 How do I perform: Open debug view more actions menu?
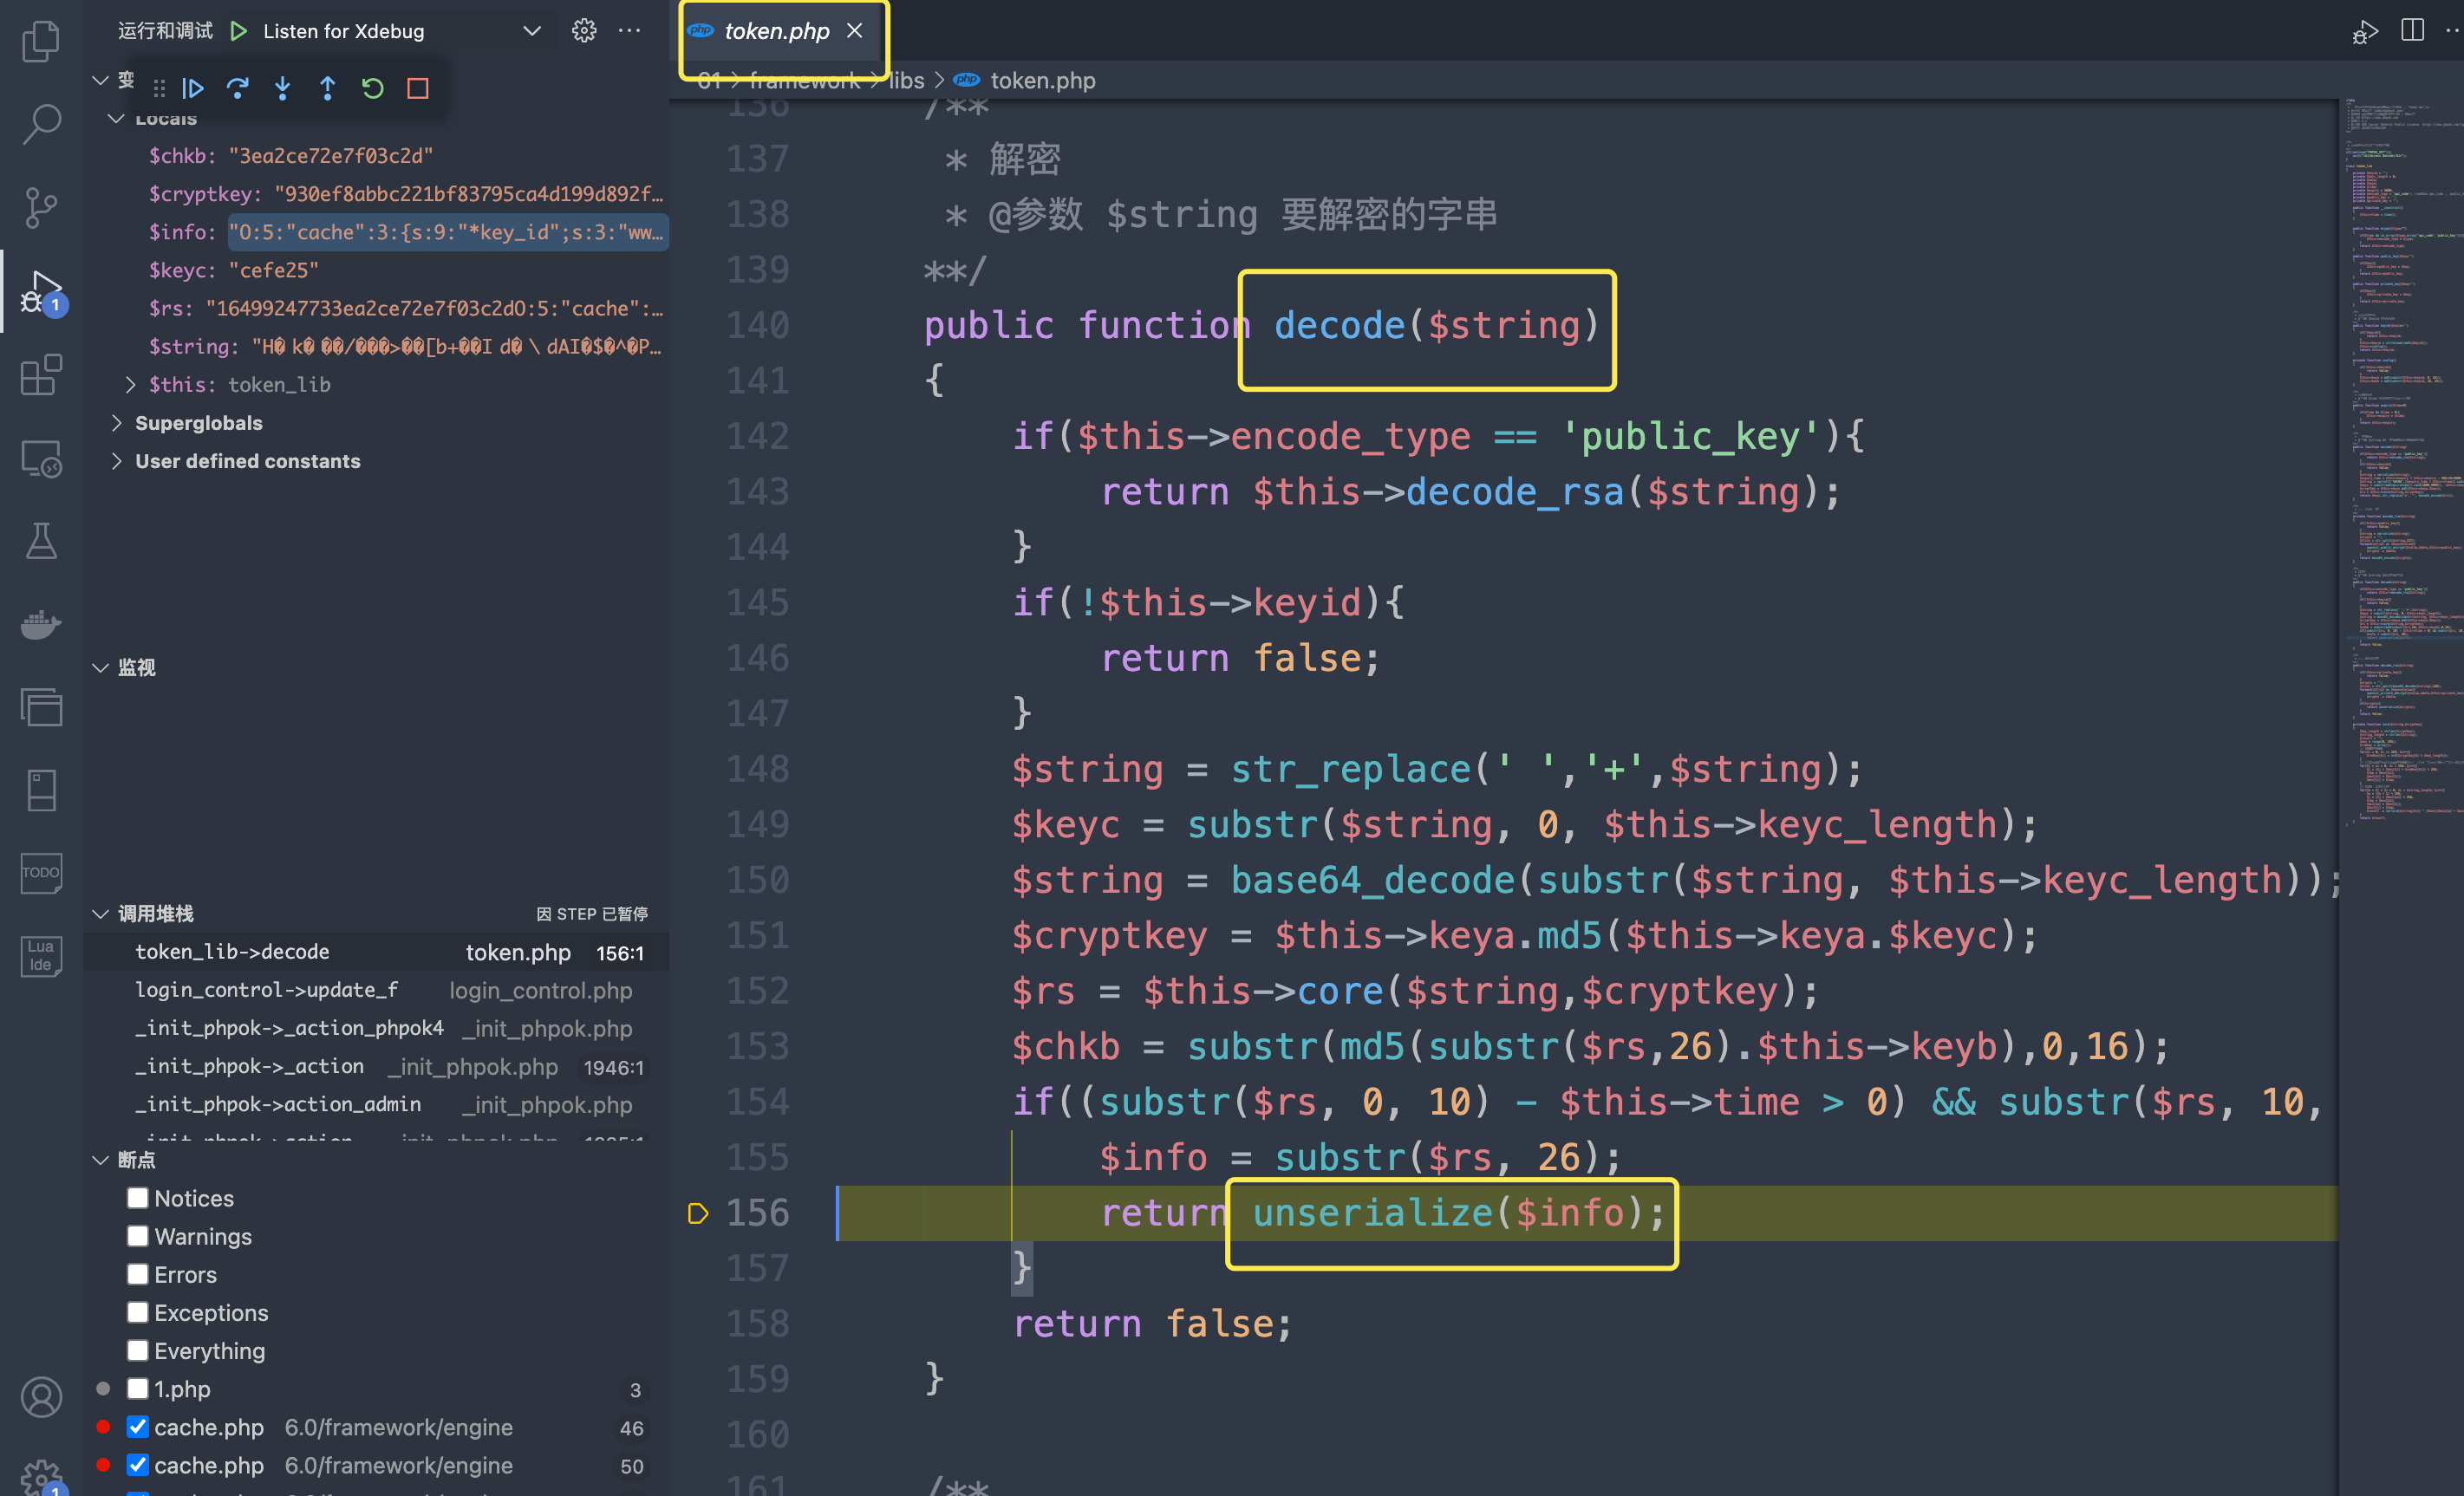pyautogui.click(x=630, y=30)
